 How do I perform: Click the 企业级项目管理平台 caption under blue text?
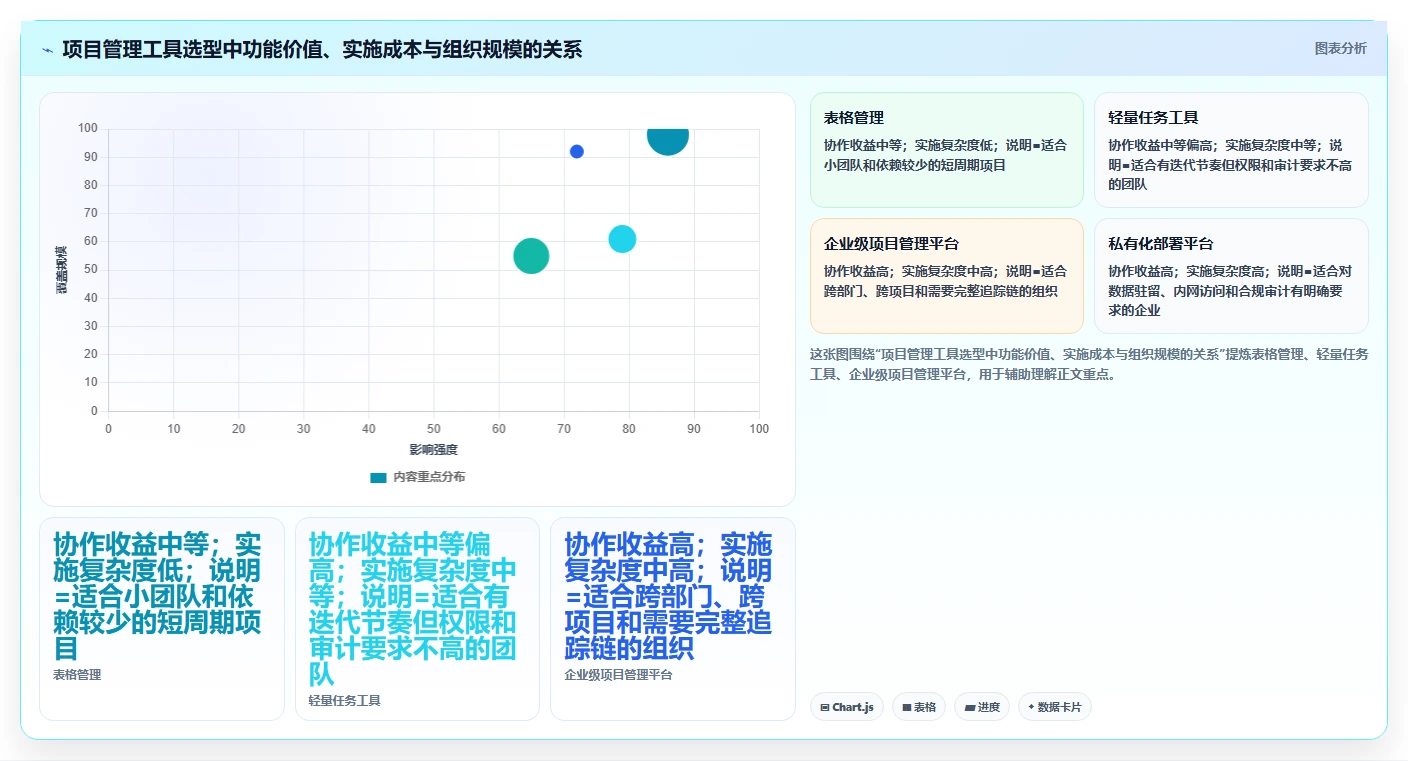pyautogui.click(x=618, y=675)
